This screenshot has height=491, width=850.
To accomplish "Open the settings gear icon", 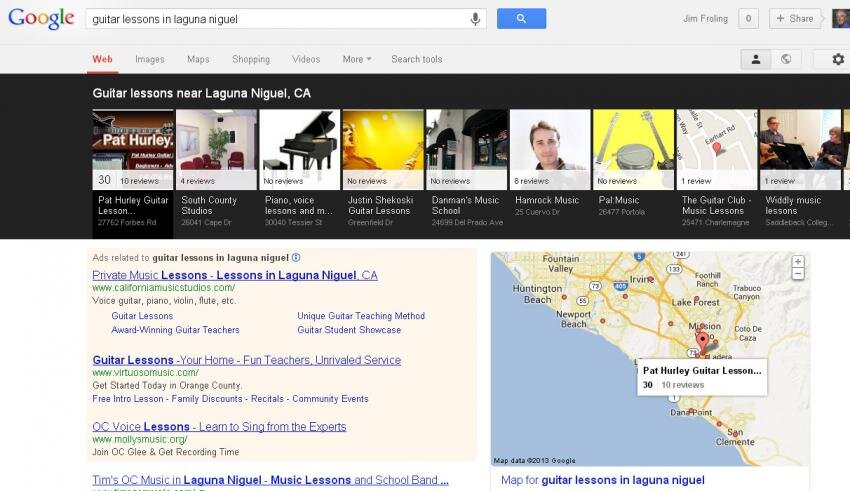I will (x=838, y=59).
